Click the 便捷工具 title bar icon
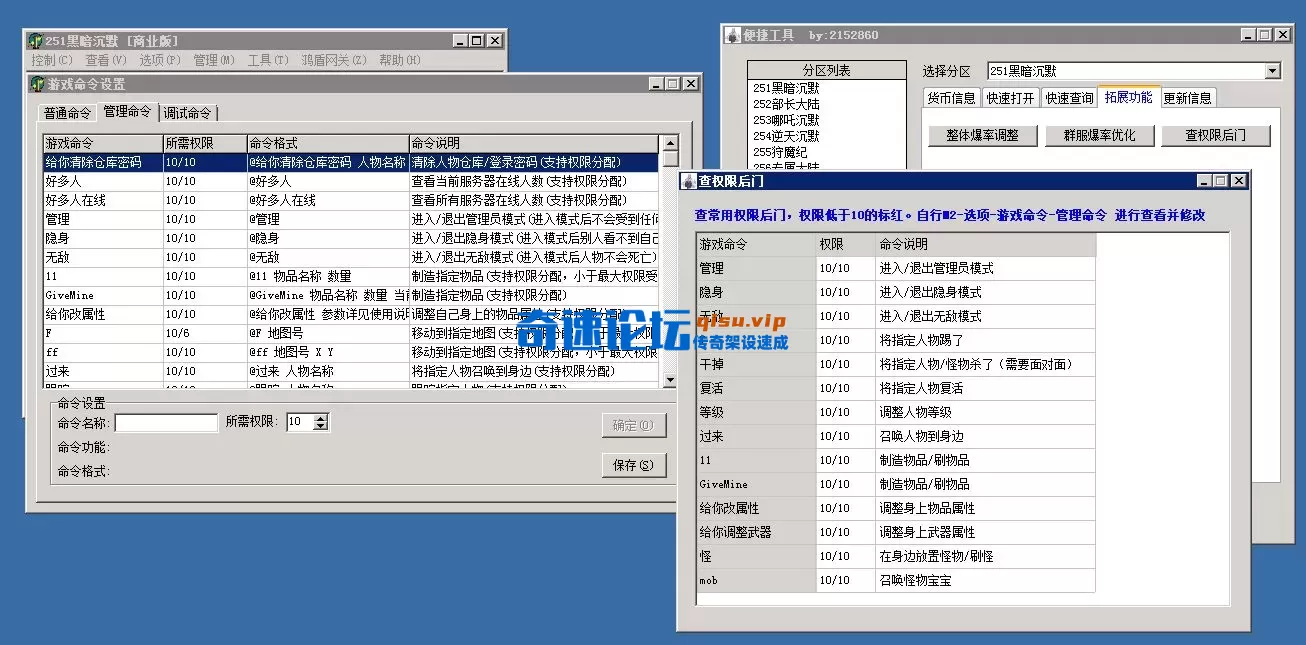 tap(730, 34)
